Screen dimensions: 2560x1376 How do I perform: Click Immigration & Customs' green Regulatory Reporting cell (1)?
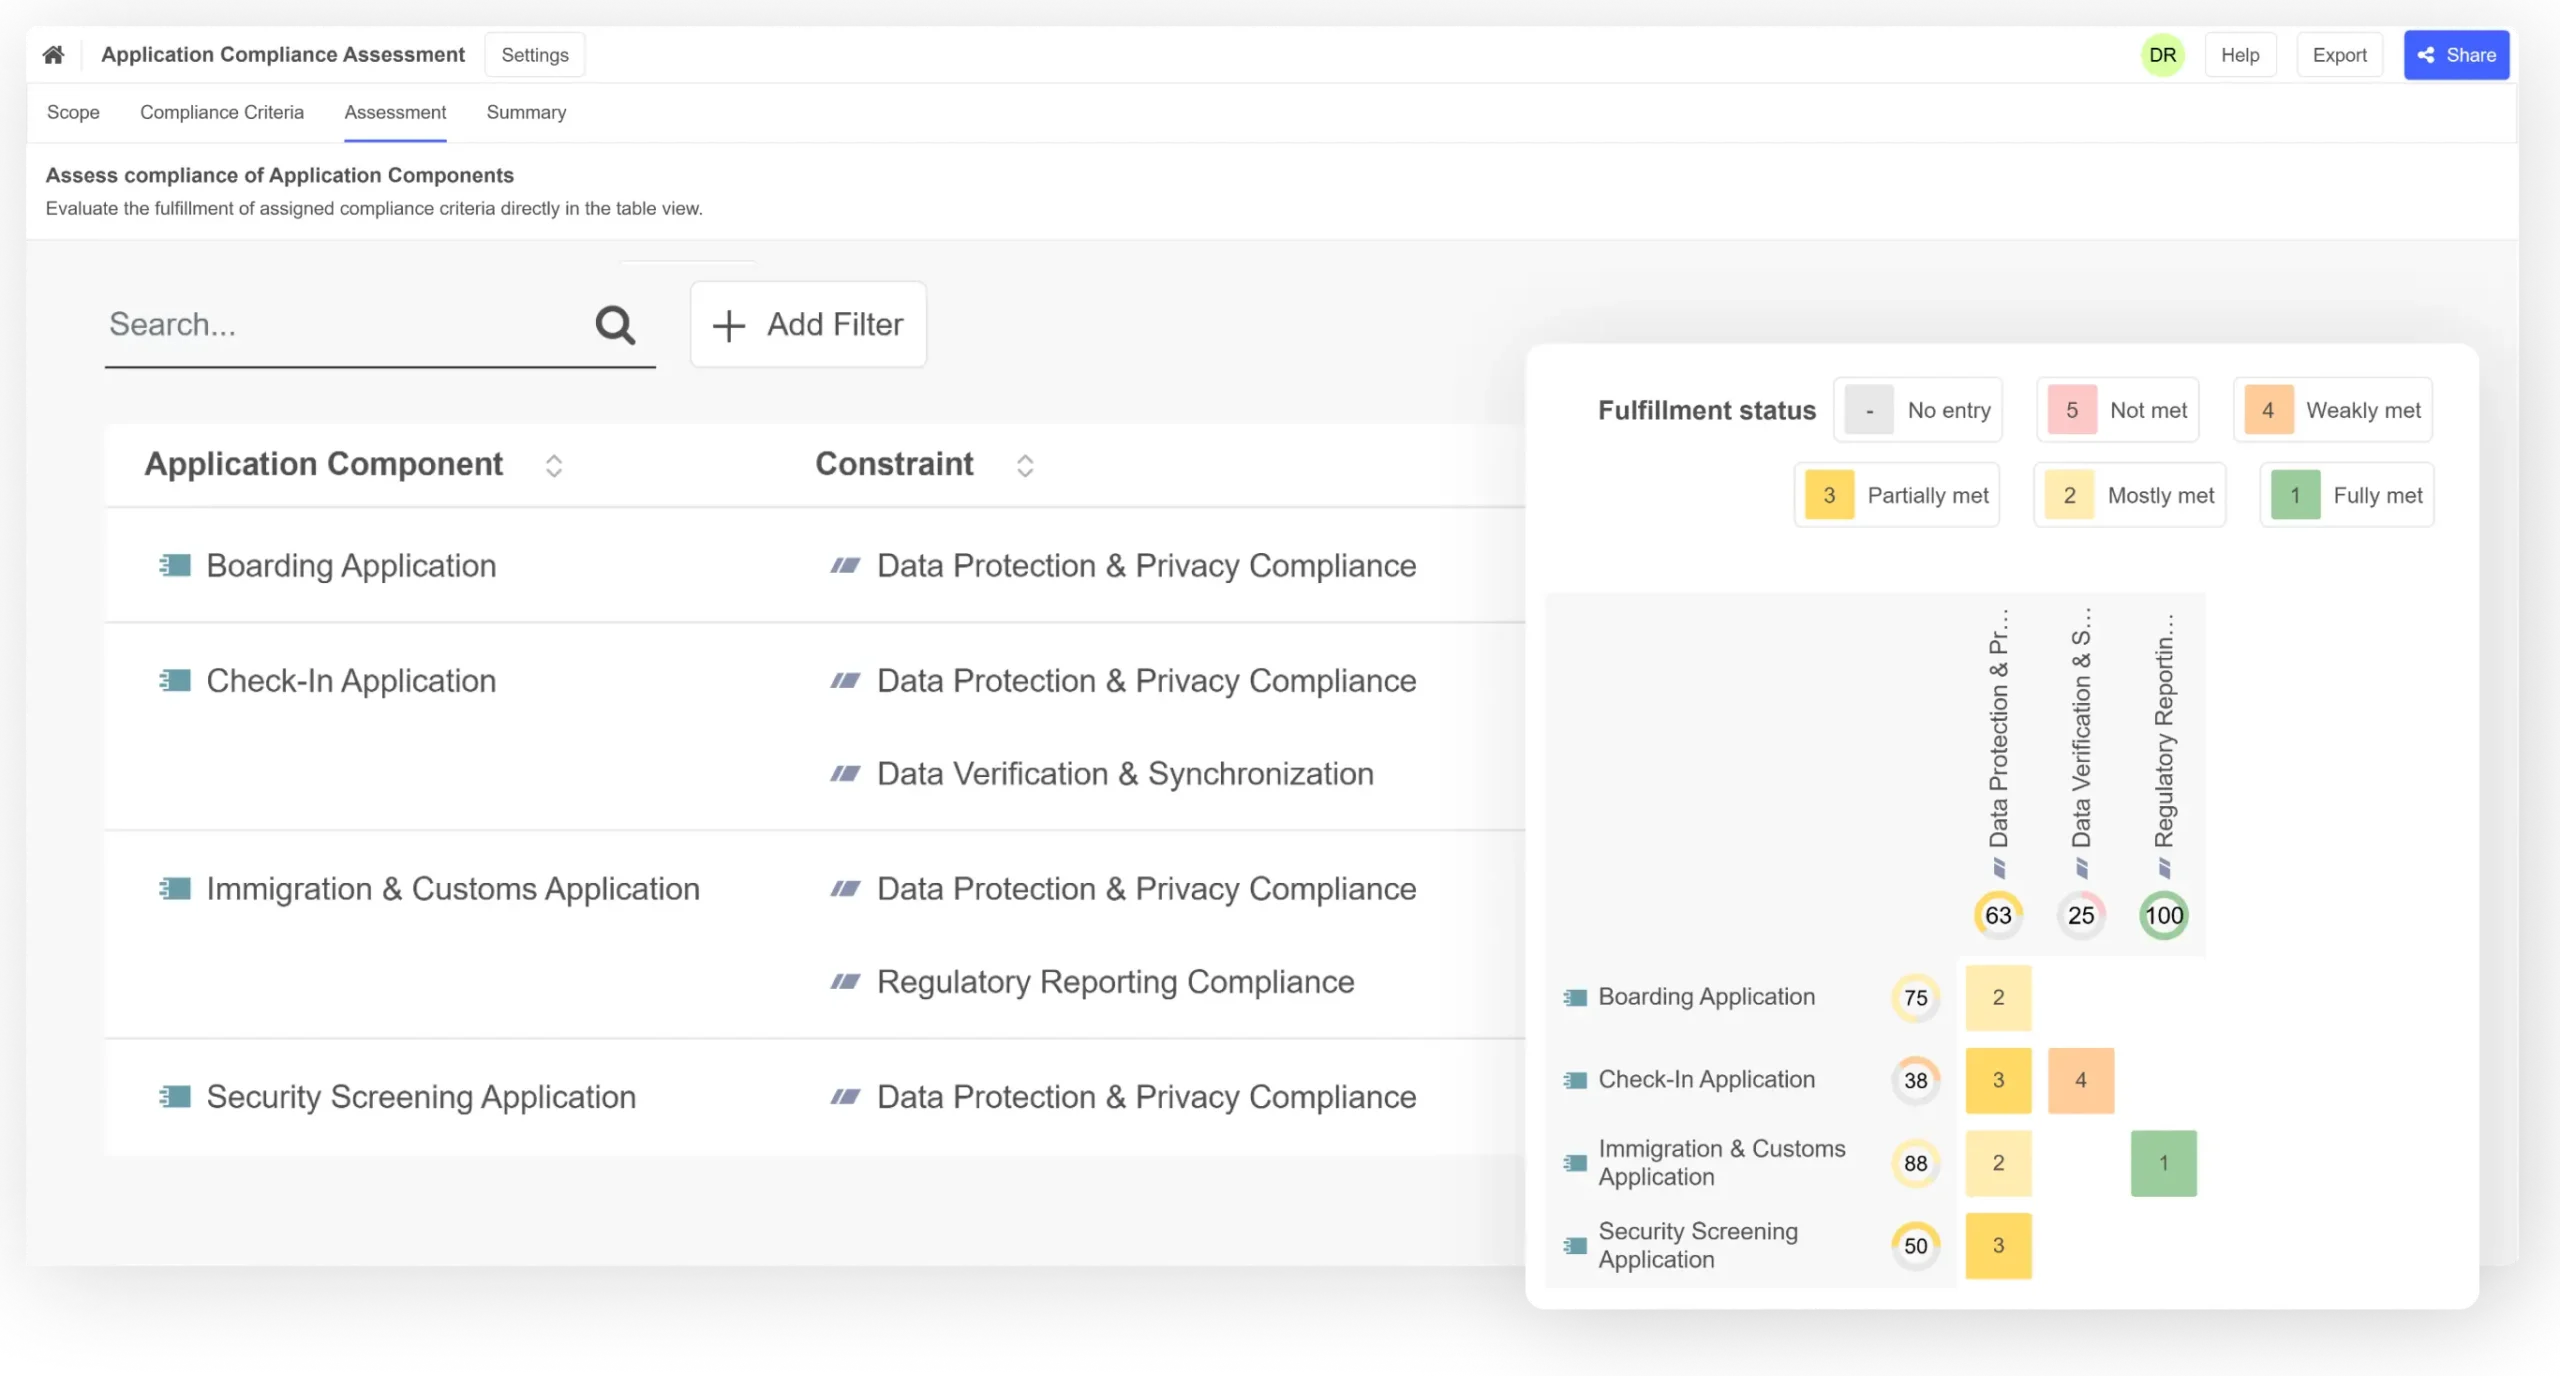(2164, 1164)
